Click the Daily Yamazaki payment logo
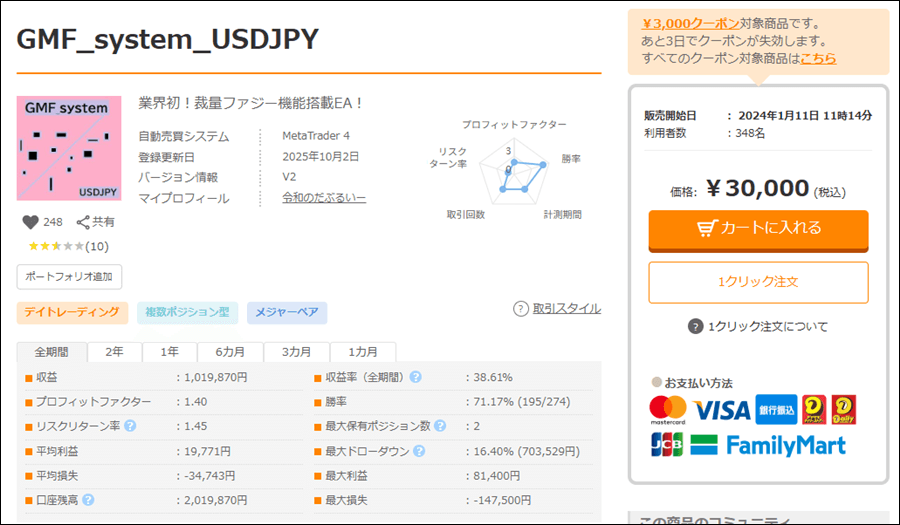The image size is (900, 525). [x=844, y=410]
